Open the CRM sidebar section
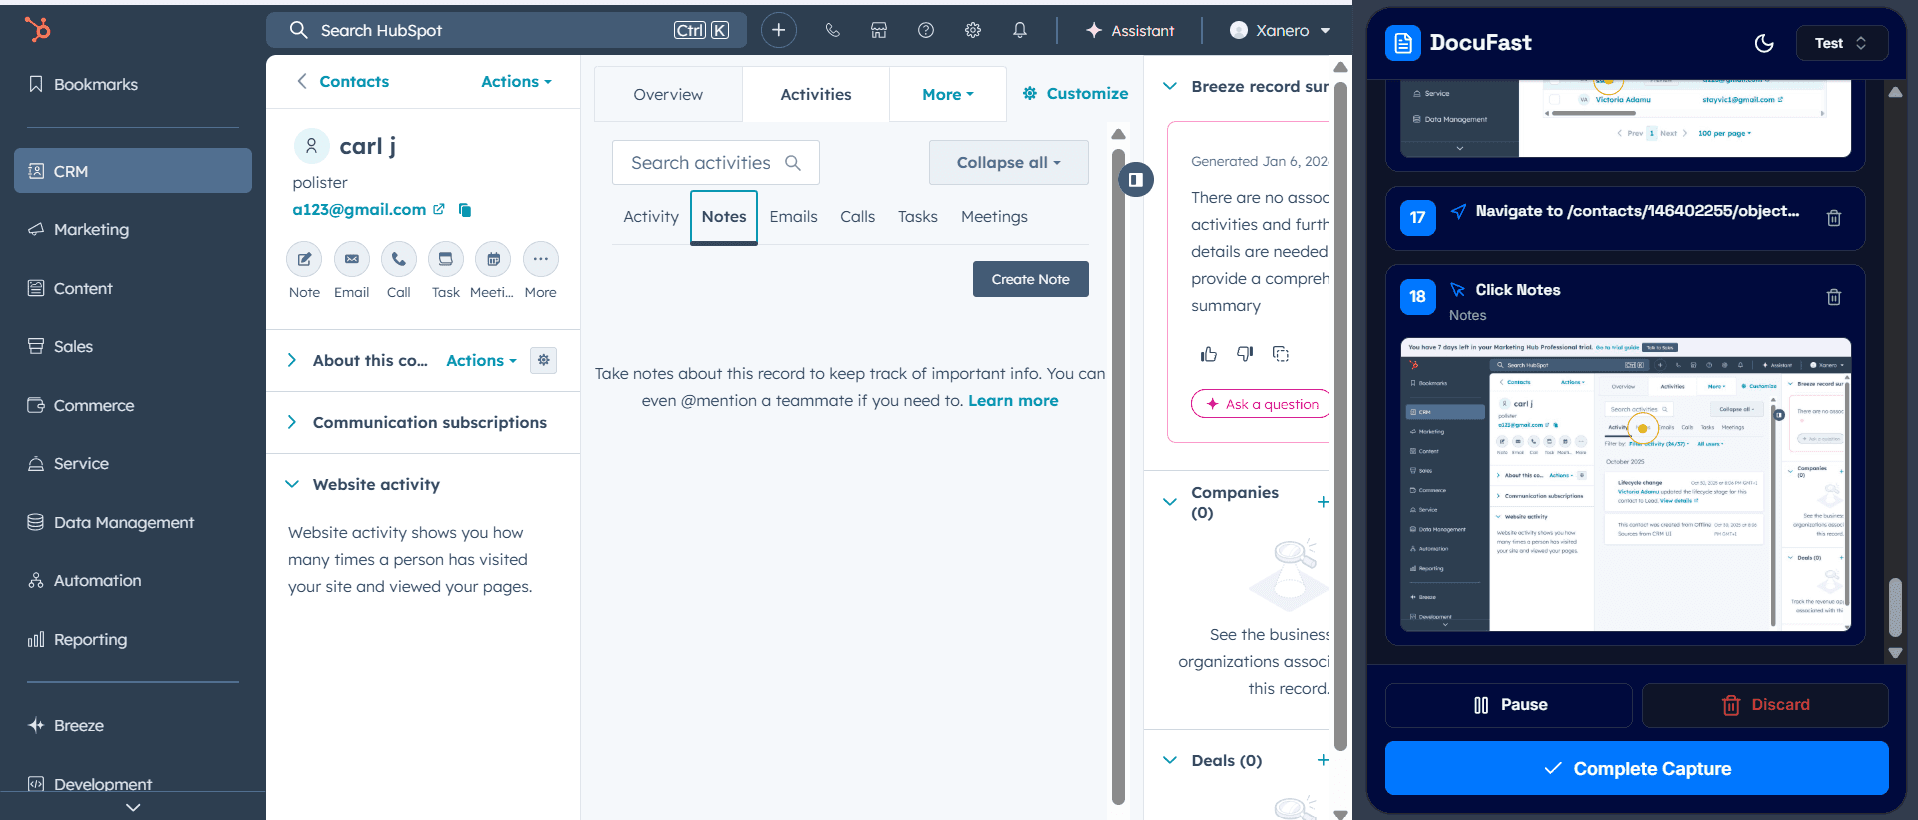1918x820 pixels. 132,171
